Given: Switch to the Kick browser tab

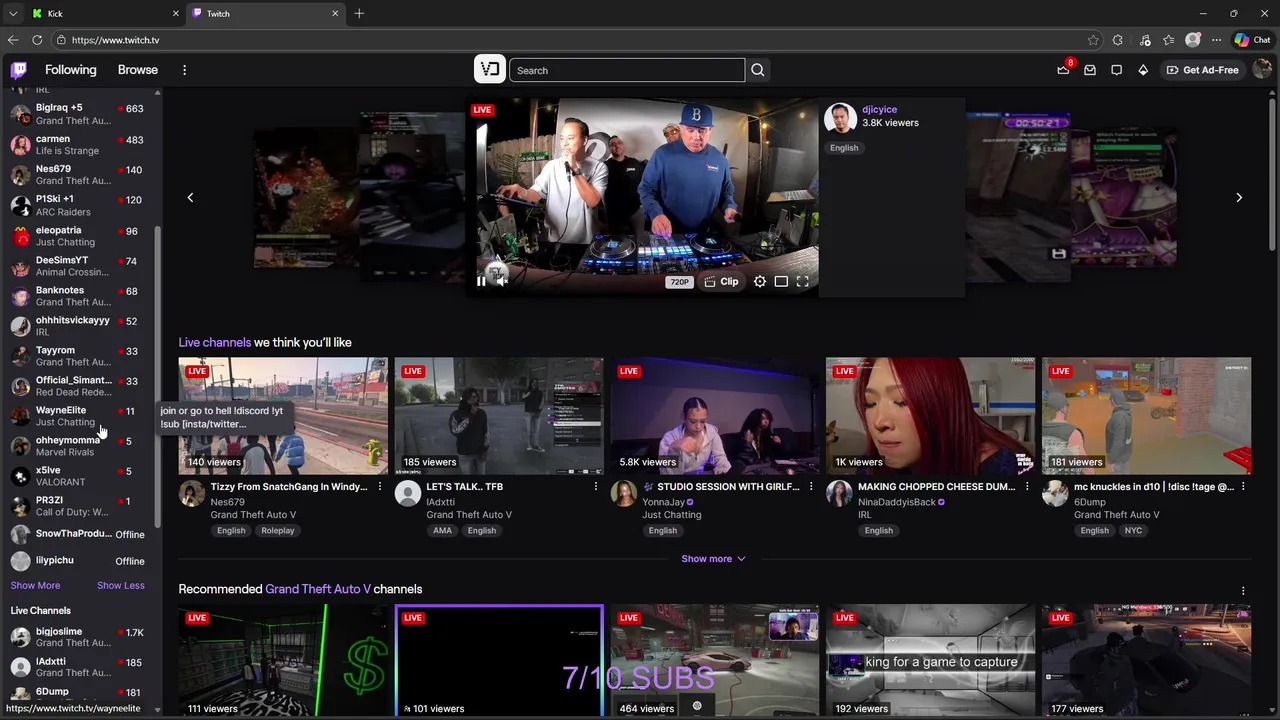Looking at the screenshot, I should tap(104, 13).
